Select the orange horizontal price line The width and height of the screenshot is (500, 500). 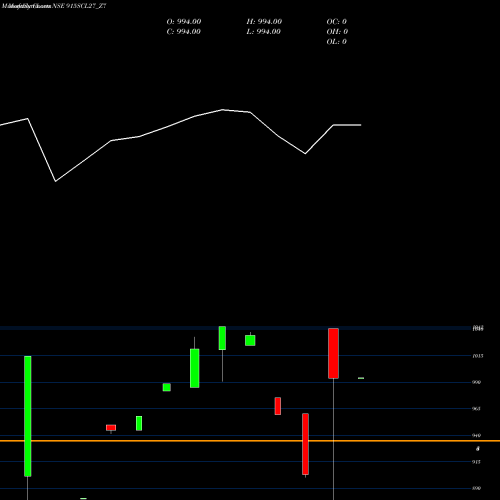[x=250, y=441]
